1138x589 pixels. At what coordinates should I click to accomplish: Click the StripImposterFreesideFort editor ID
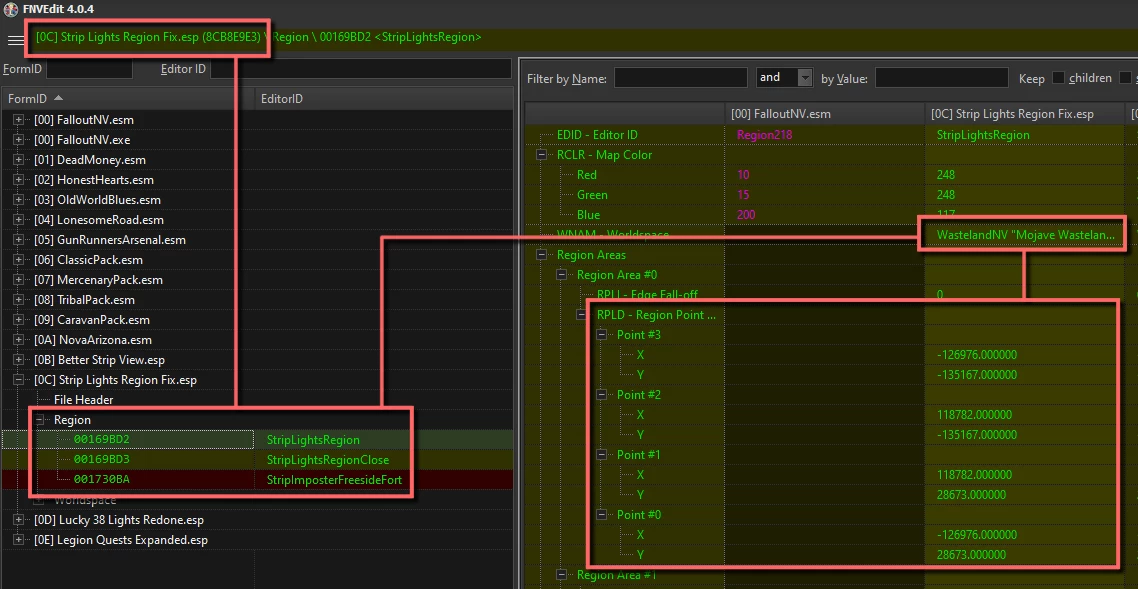pyautogui.click(x=334, y=479)
